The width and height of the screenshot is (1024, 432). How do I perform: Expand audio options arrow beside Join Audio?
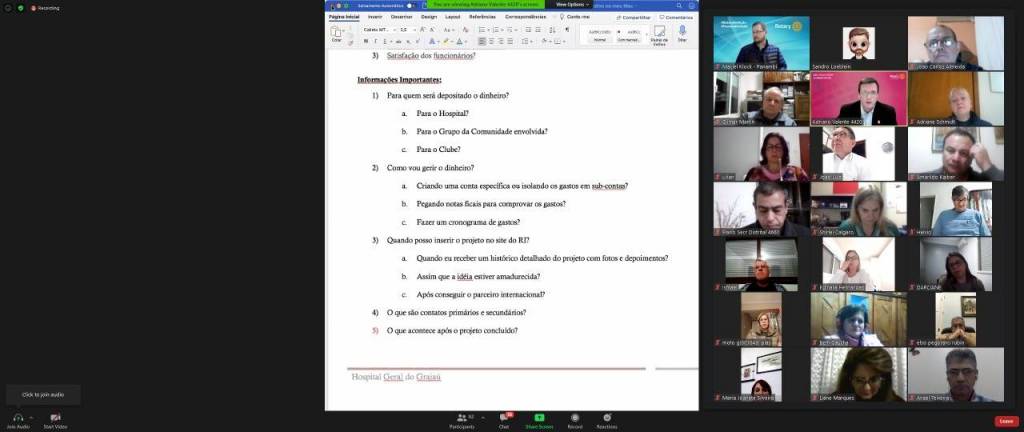click(29, 417)
